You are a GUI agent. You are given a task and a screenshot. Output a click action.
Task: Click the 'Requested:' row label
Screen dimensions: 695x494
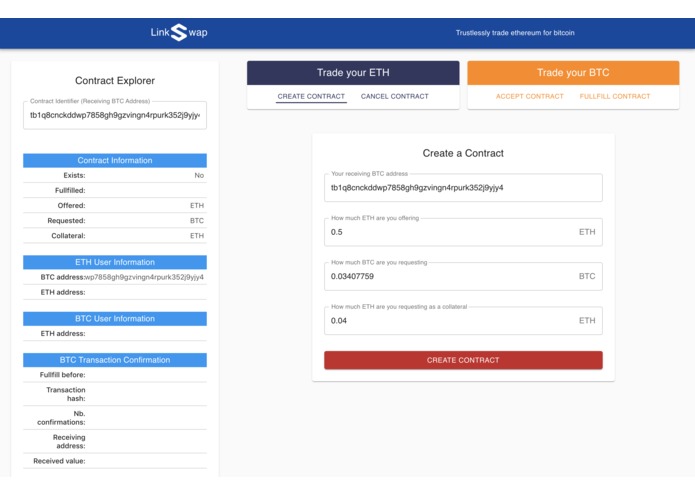click(66, 221)
